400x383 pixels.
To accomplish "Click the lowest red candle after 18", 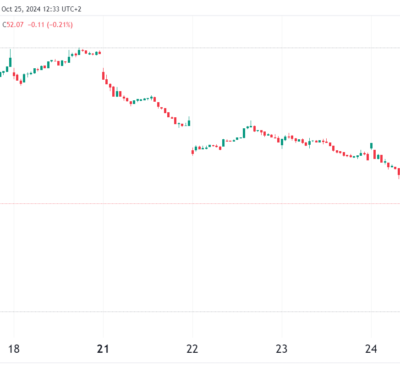I will [x=21, y=82].
